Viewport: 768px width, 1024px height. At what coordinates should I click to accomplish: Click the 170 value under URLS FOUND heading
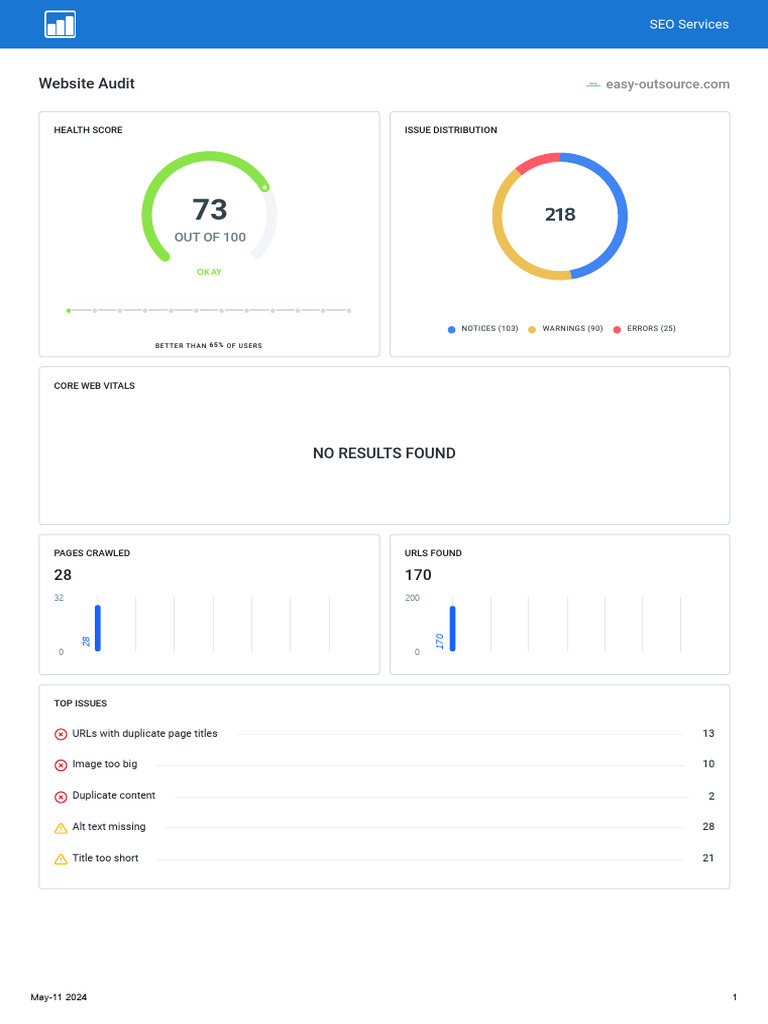418,575
